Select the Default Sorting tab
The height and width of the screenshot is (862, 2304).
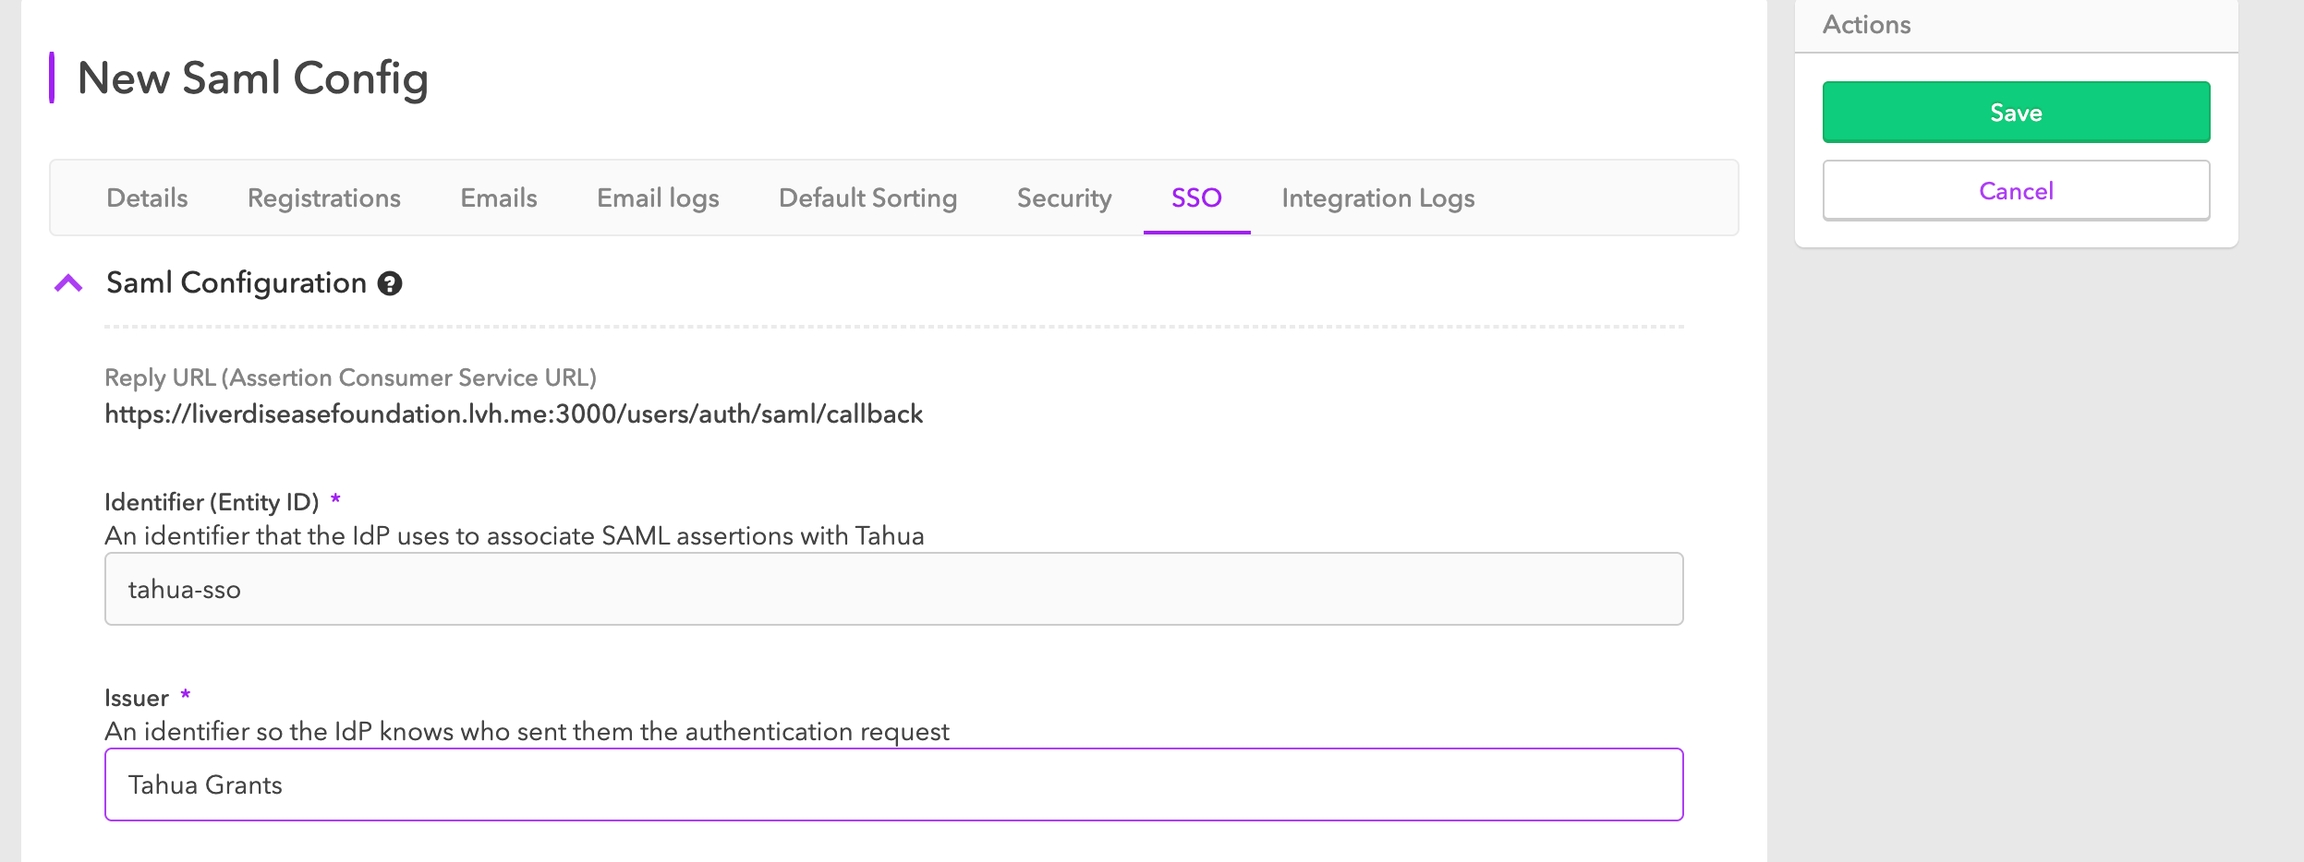(867, 198)
